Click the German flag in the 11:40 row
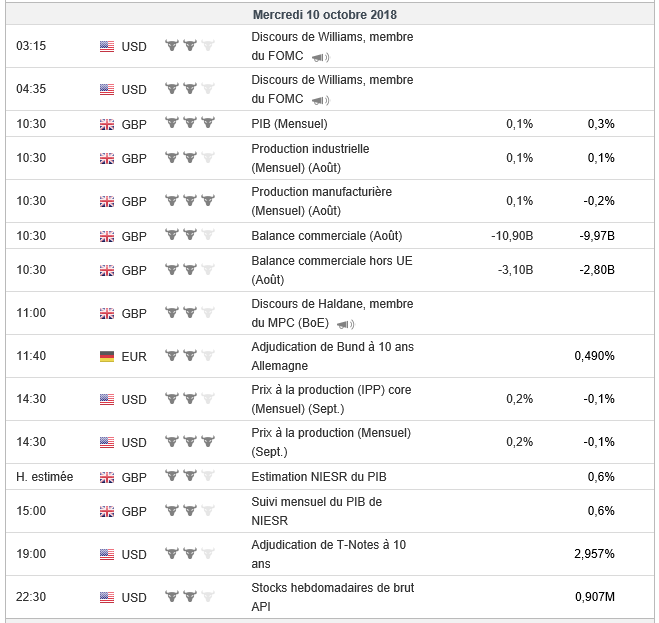 pos(107,356)
